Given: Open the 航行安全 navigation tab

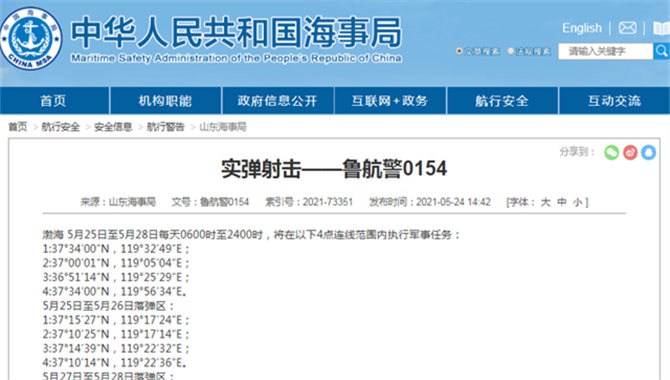Looking at the screenshot, I should 502,101.
